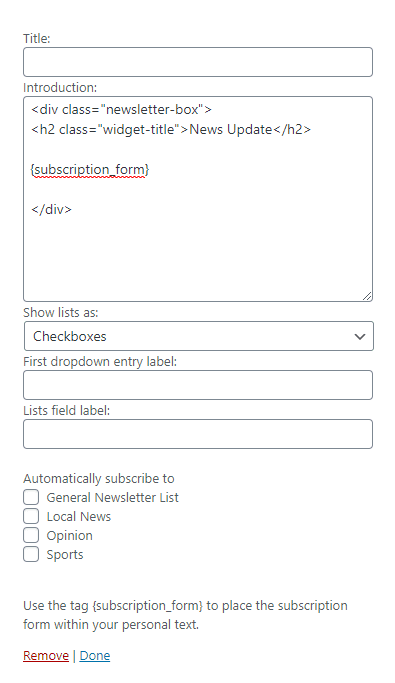The height and width of the screenshot is (683, 395).
Task: Open the Show lists as Checkboxes dropdown
Action: pyautogui.click(x=199, y=336)
